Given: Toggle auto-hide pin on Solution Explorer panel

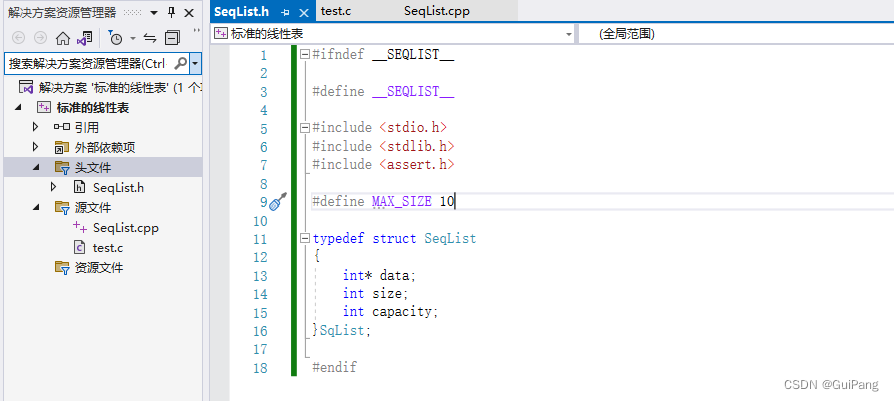Looking at the screenshot, I should (172, 13).
